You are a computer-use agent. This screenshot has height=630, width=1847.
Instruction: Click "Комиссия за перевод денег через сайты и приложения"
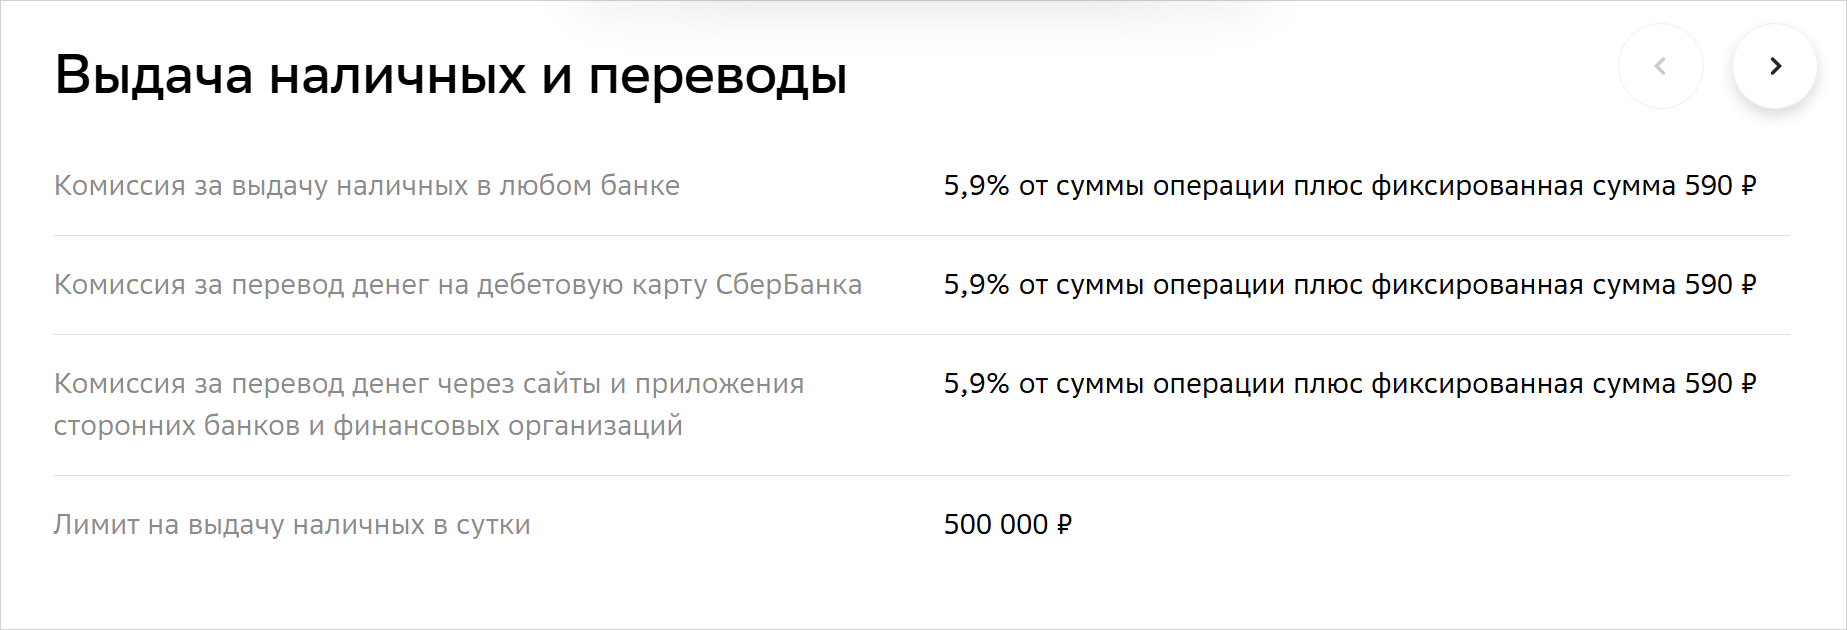pyautogui.click(x=428, y=384)
